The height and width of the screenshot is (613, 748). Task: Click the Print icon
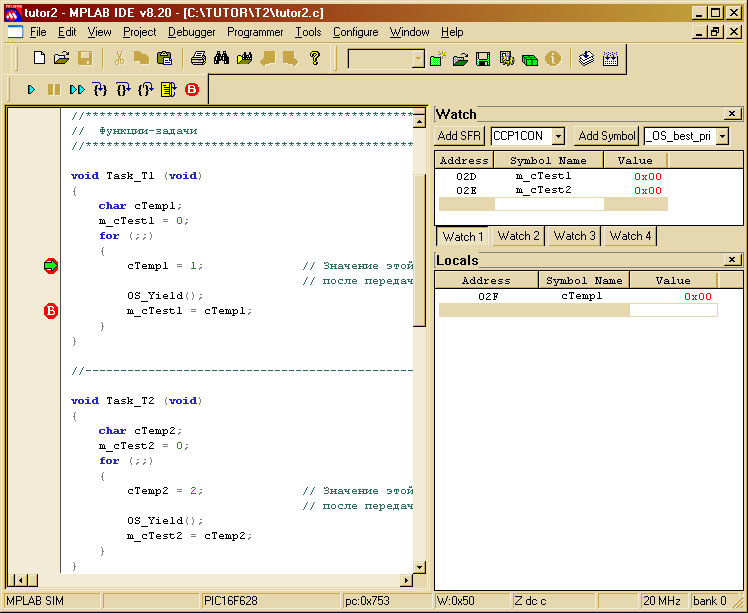198,59
